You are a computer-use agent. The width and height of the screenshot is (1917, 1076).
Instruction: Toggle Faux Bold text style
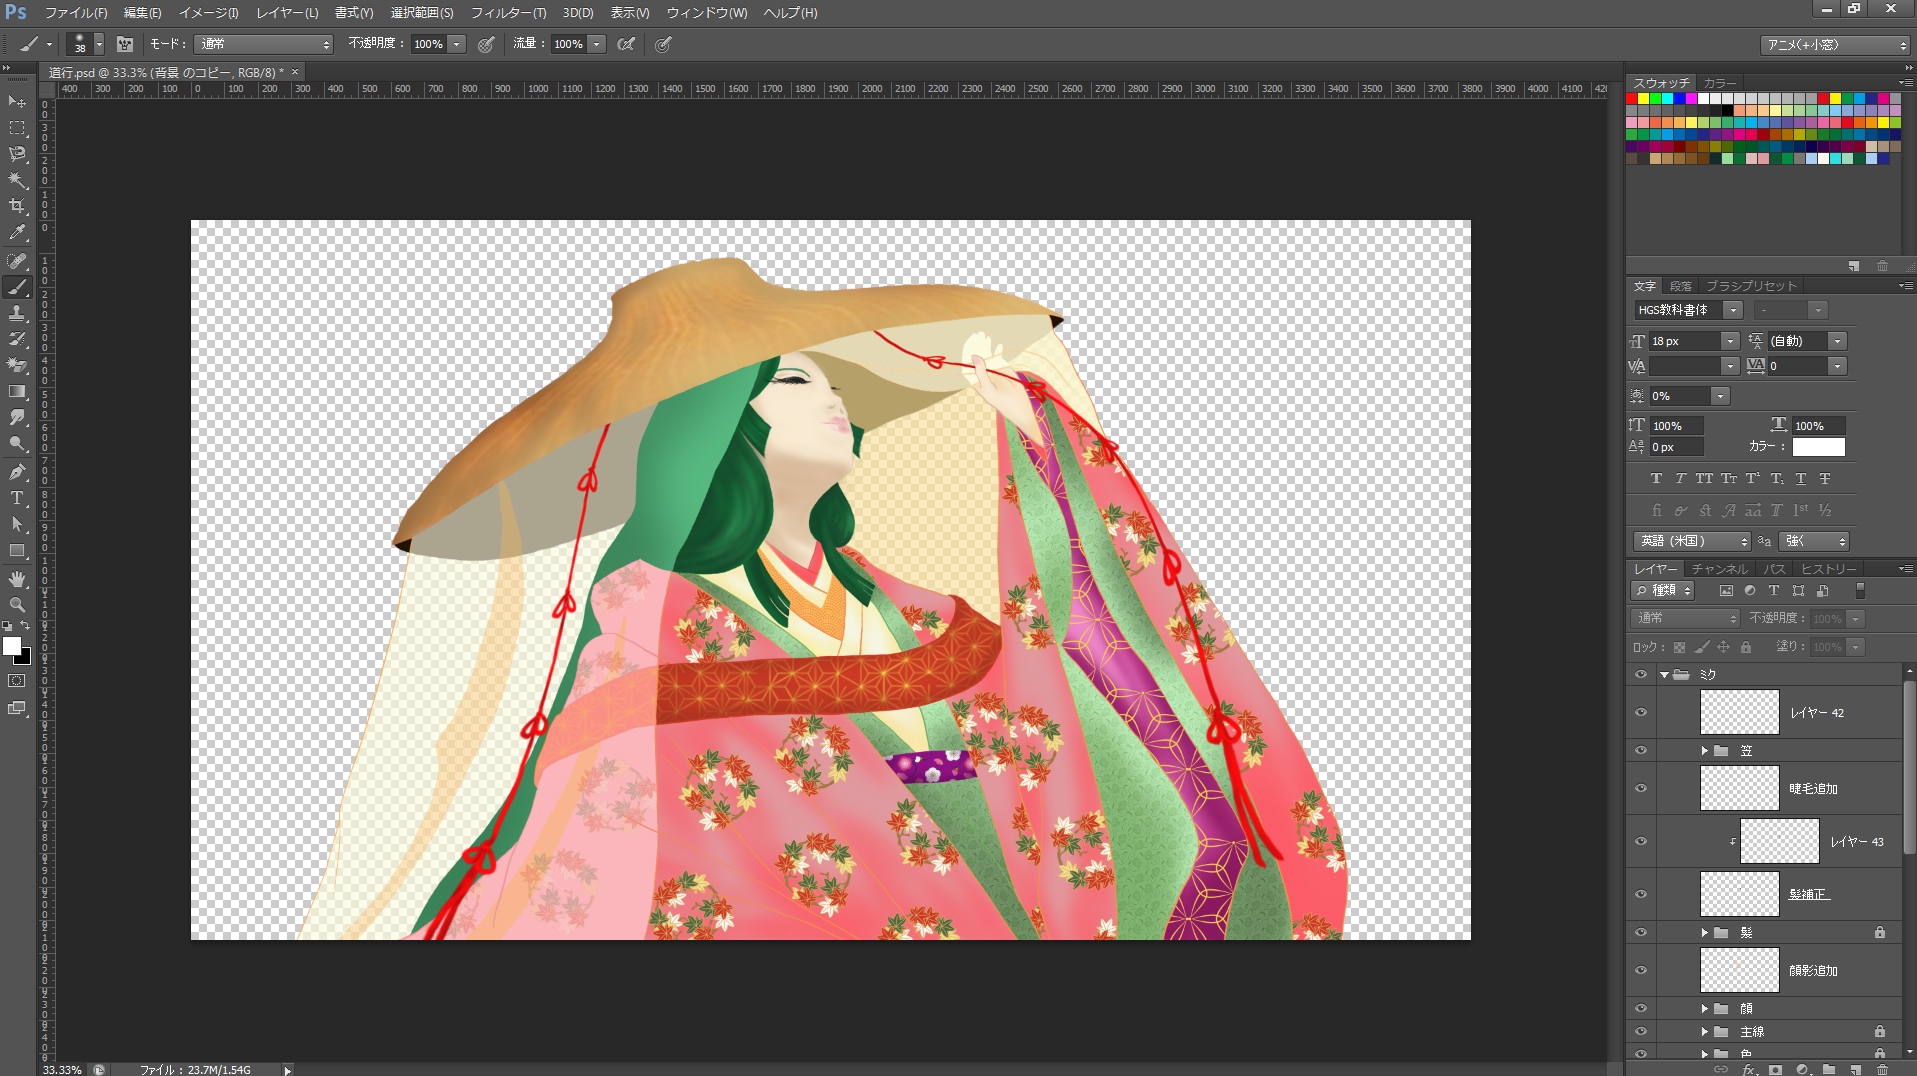click(x=1656, y=478)
